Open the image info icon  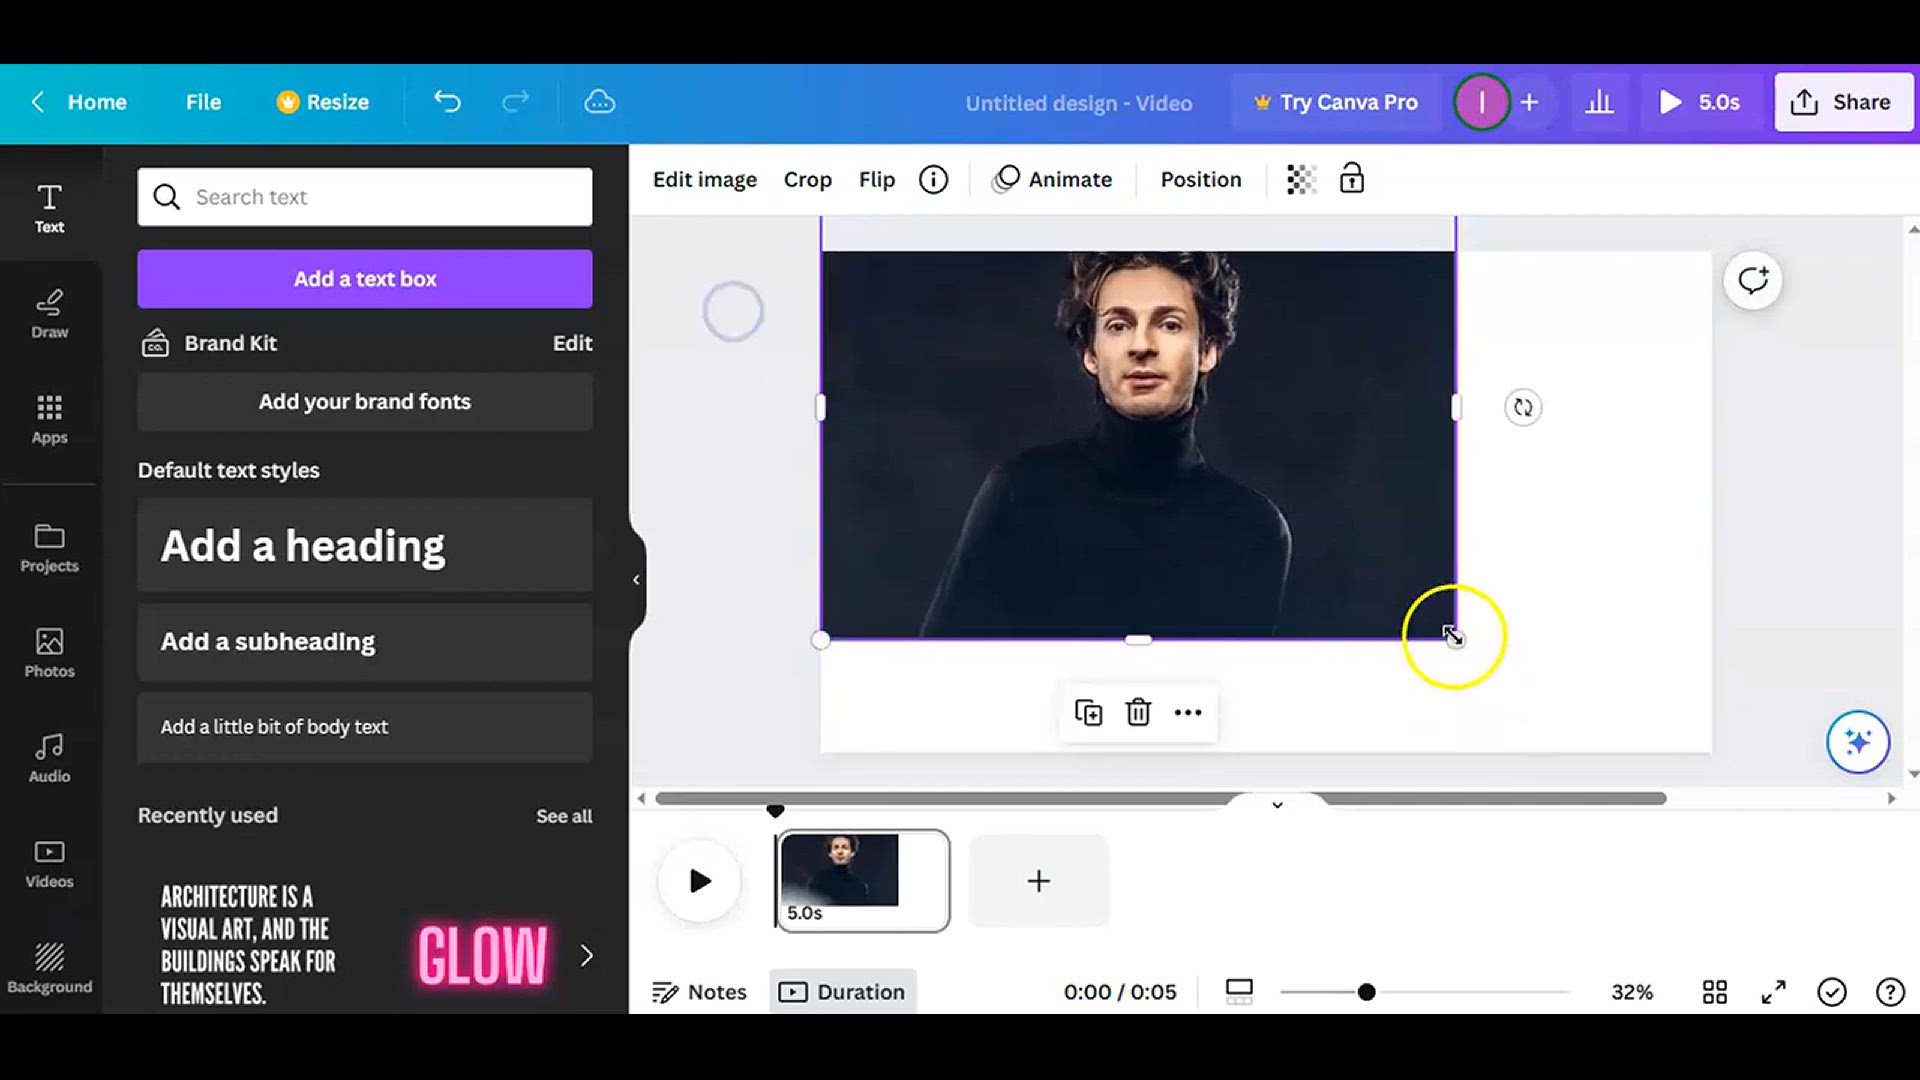pos(933,180)
